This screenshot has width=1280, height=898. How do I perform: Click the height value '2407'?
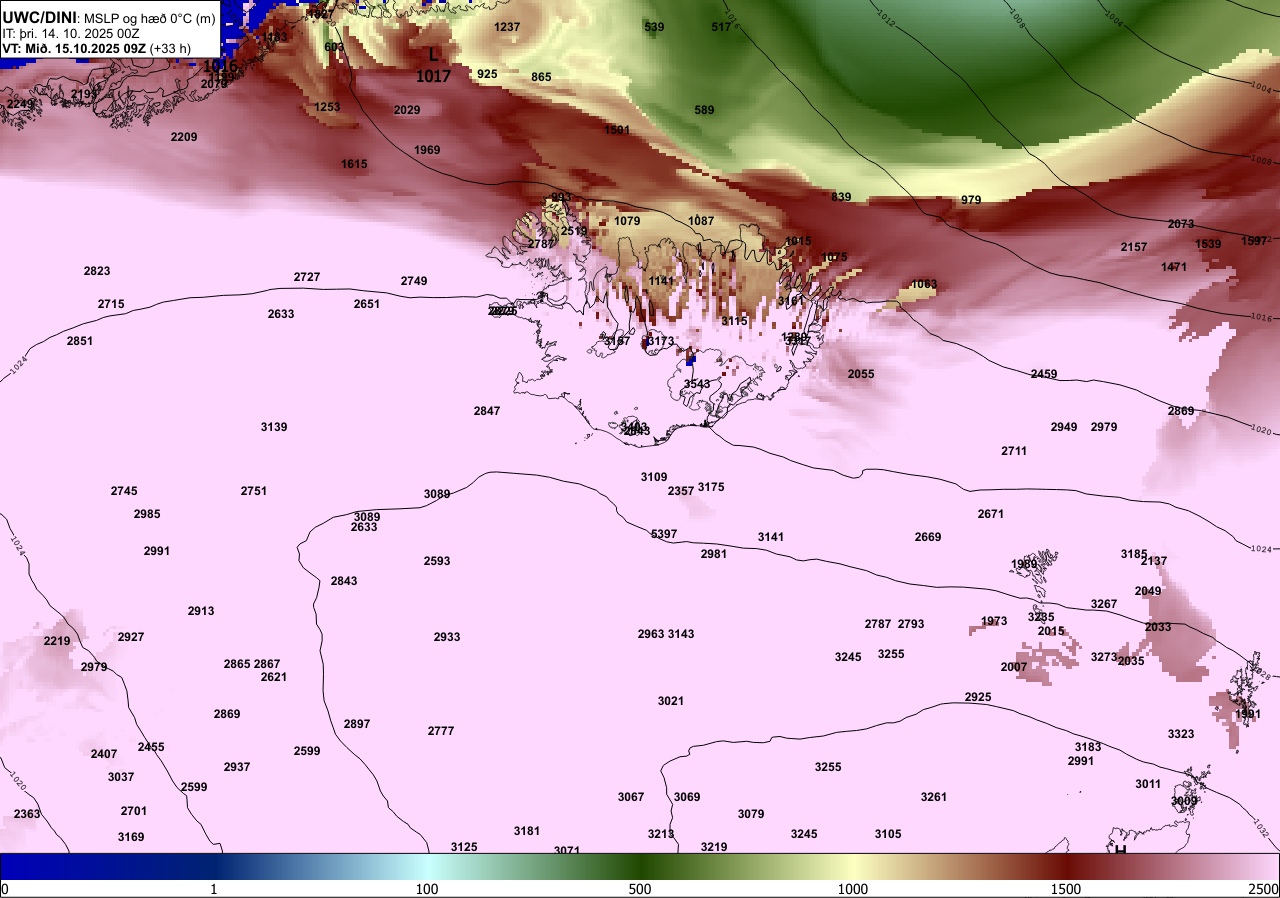(104, 754)
